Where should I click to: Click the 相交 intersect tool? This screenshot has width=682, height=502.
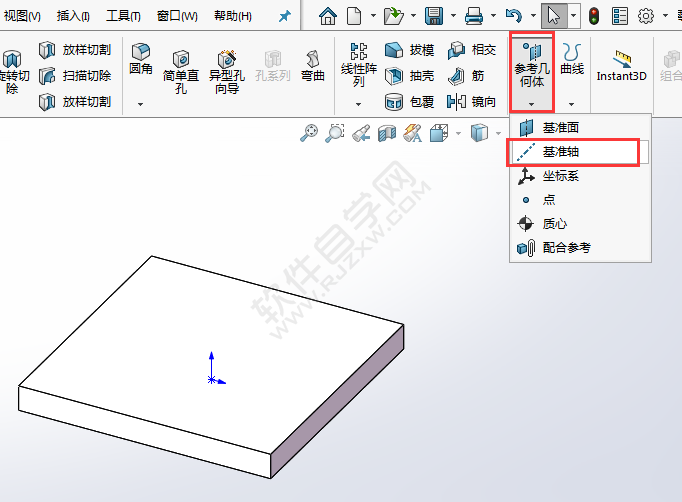[472, 50]
